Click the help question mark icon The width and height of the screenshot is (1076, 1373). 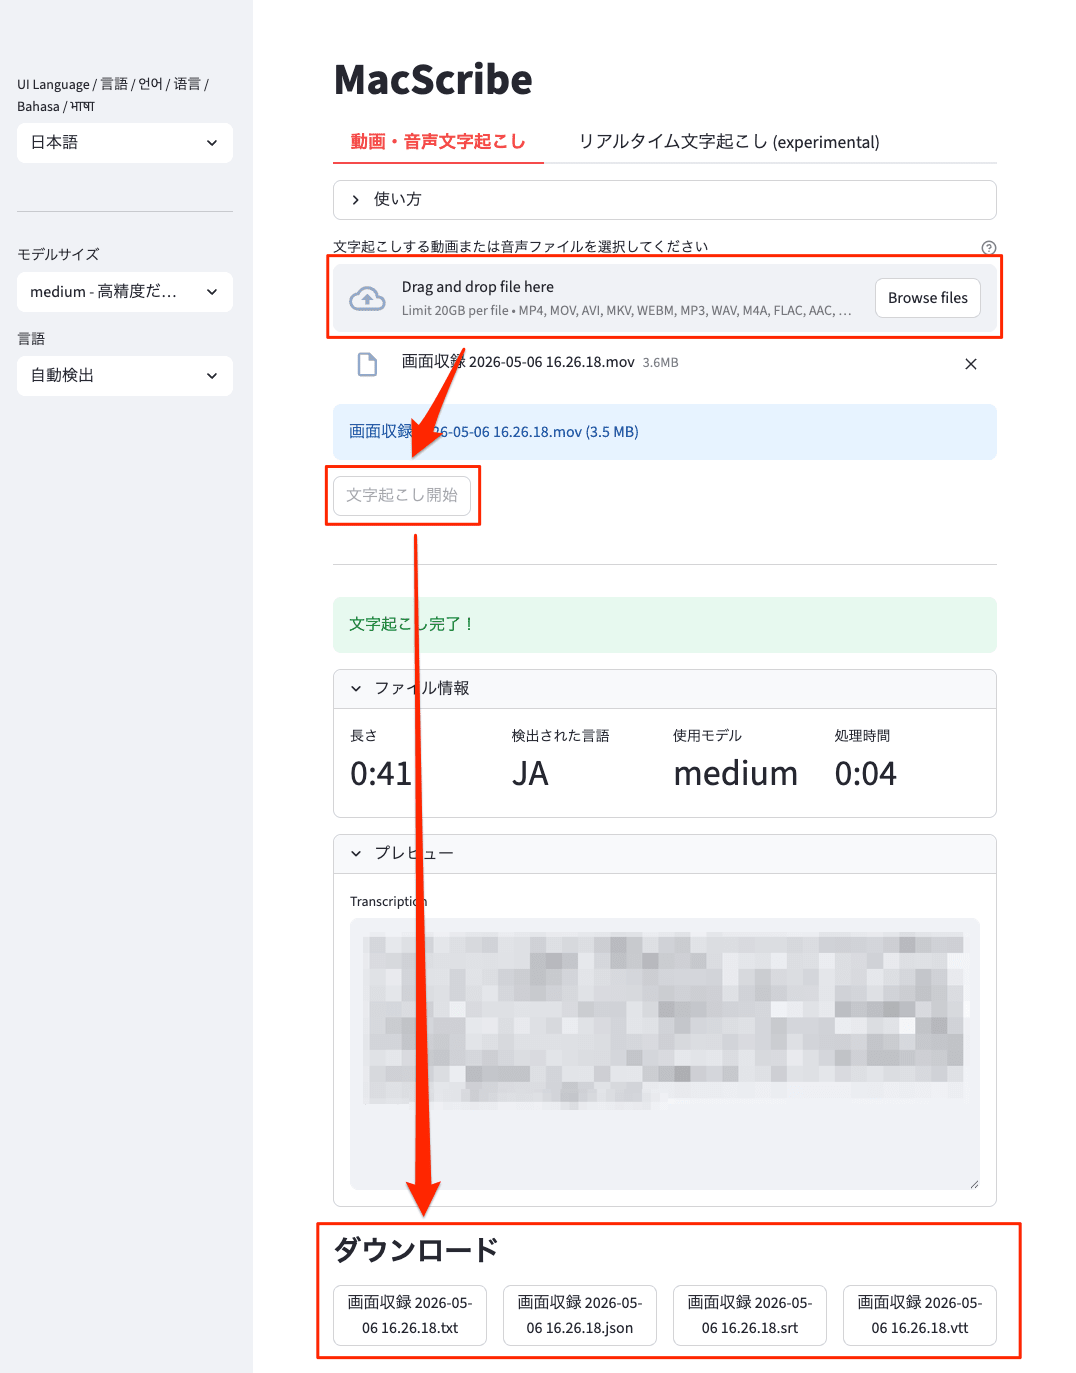(x=989, y=248)
